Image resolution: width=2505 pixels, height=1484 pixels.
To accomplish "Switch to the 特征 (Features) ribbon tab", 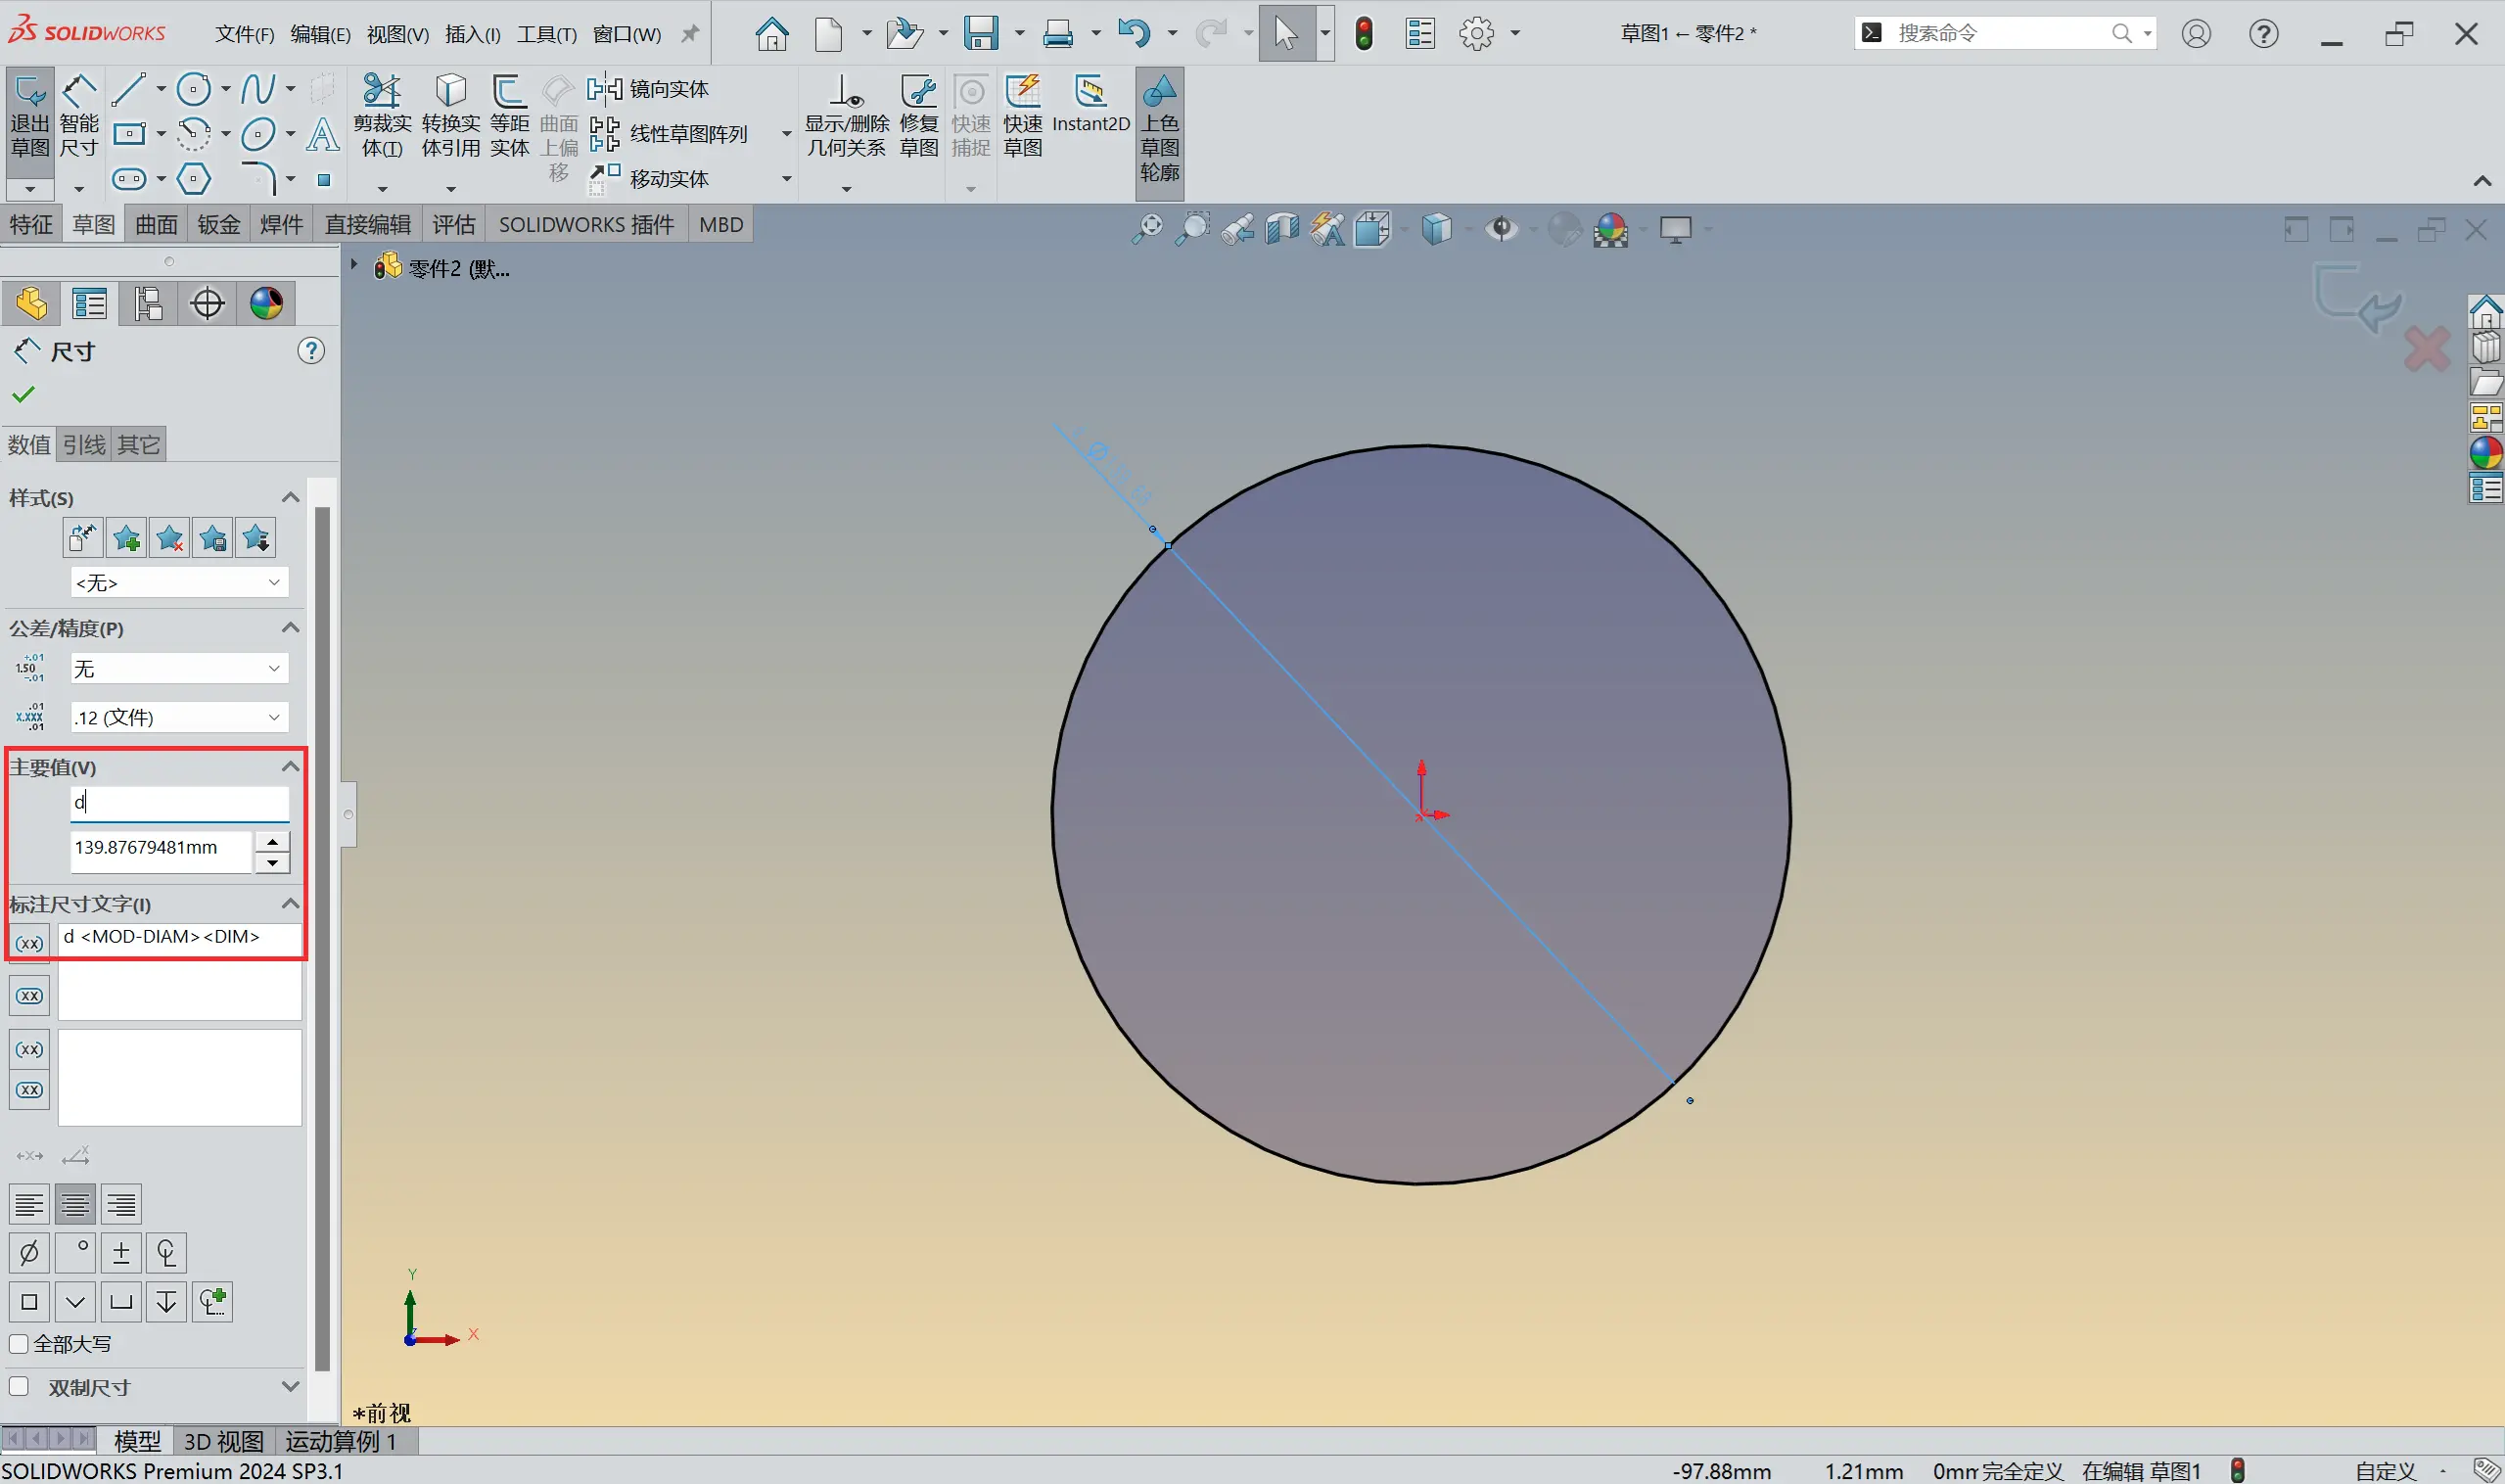I will (30, 224).
